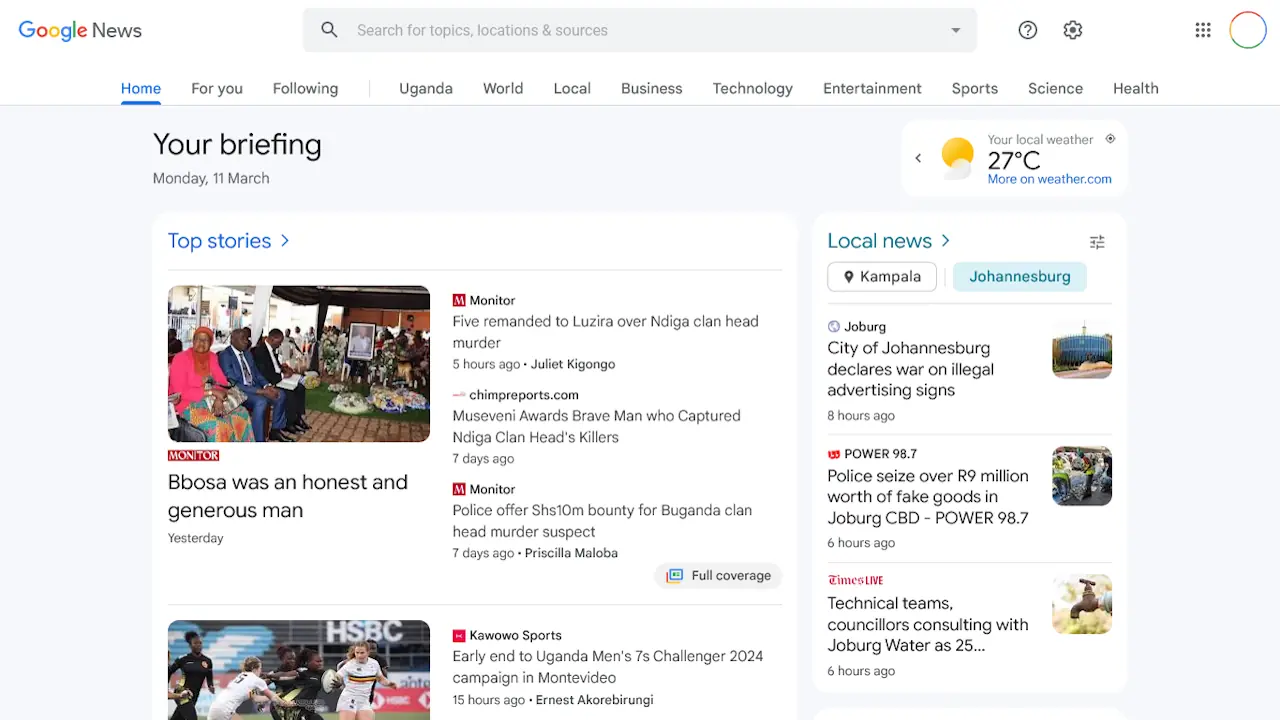
Task: Click the Google News logo
Action: click(x=80, y=30)
